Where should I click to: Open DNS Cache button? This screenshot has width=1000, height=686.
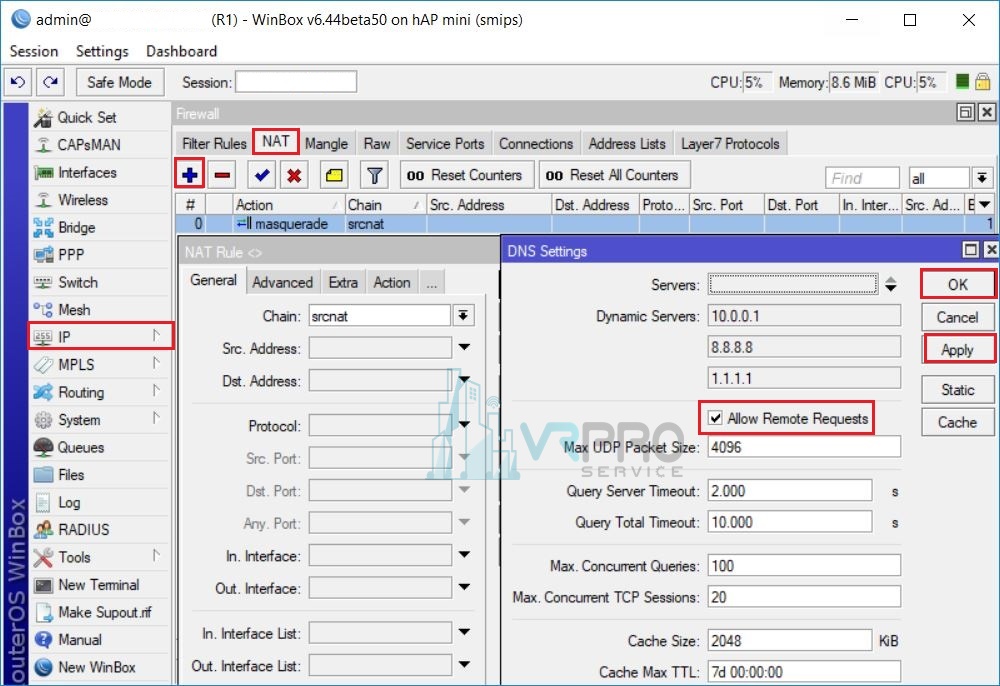click(957, 422)
